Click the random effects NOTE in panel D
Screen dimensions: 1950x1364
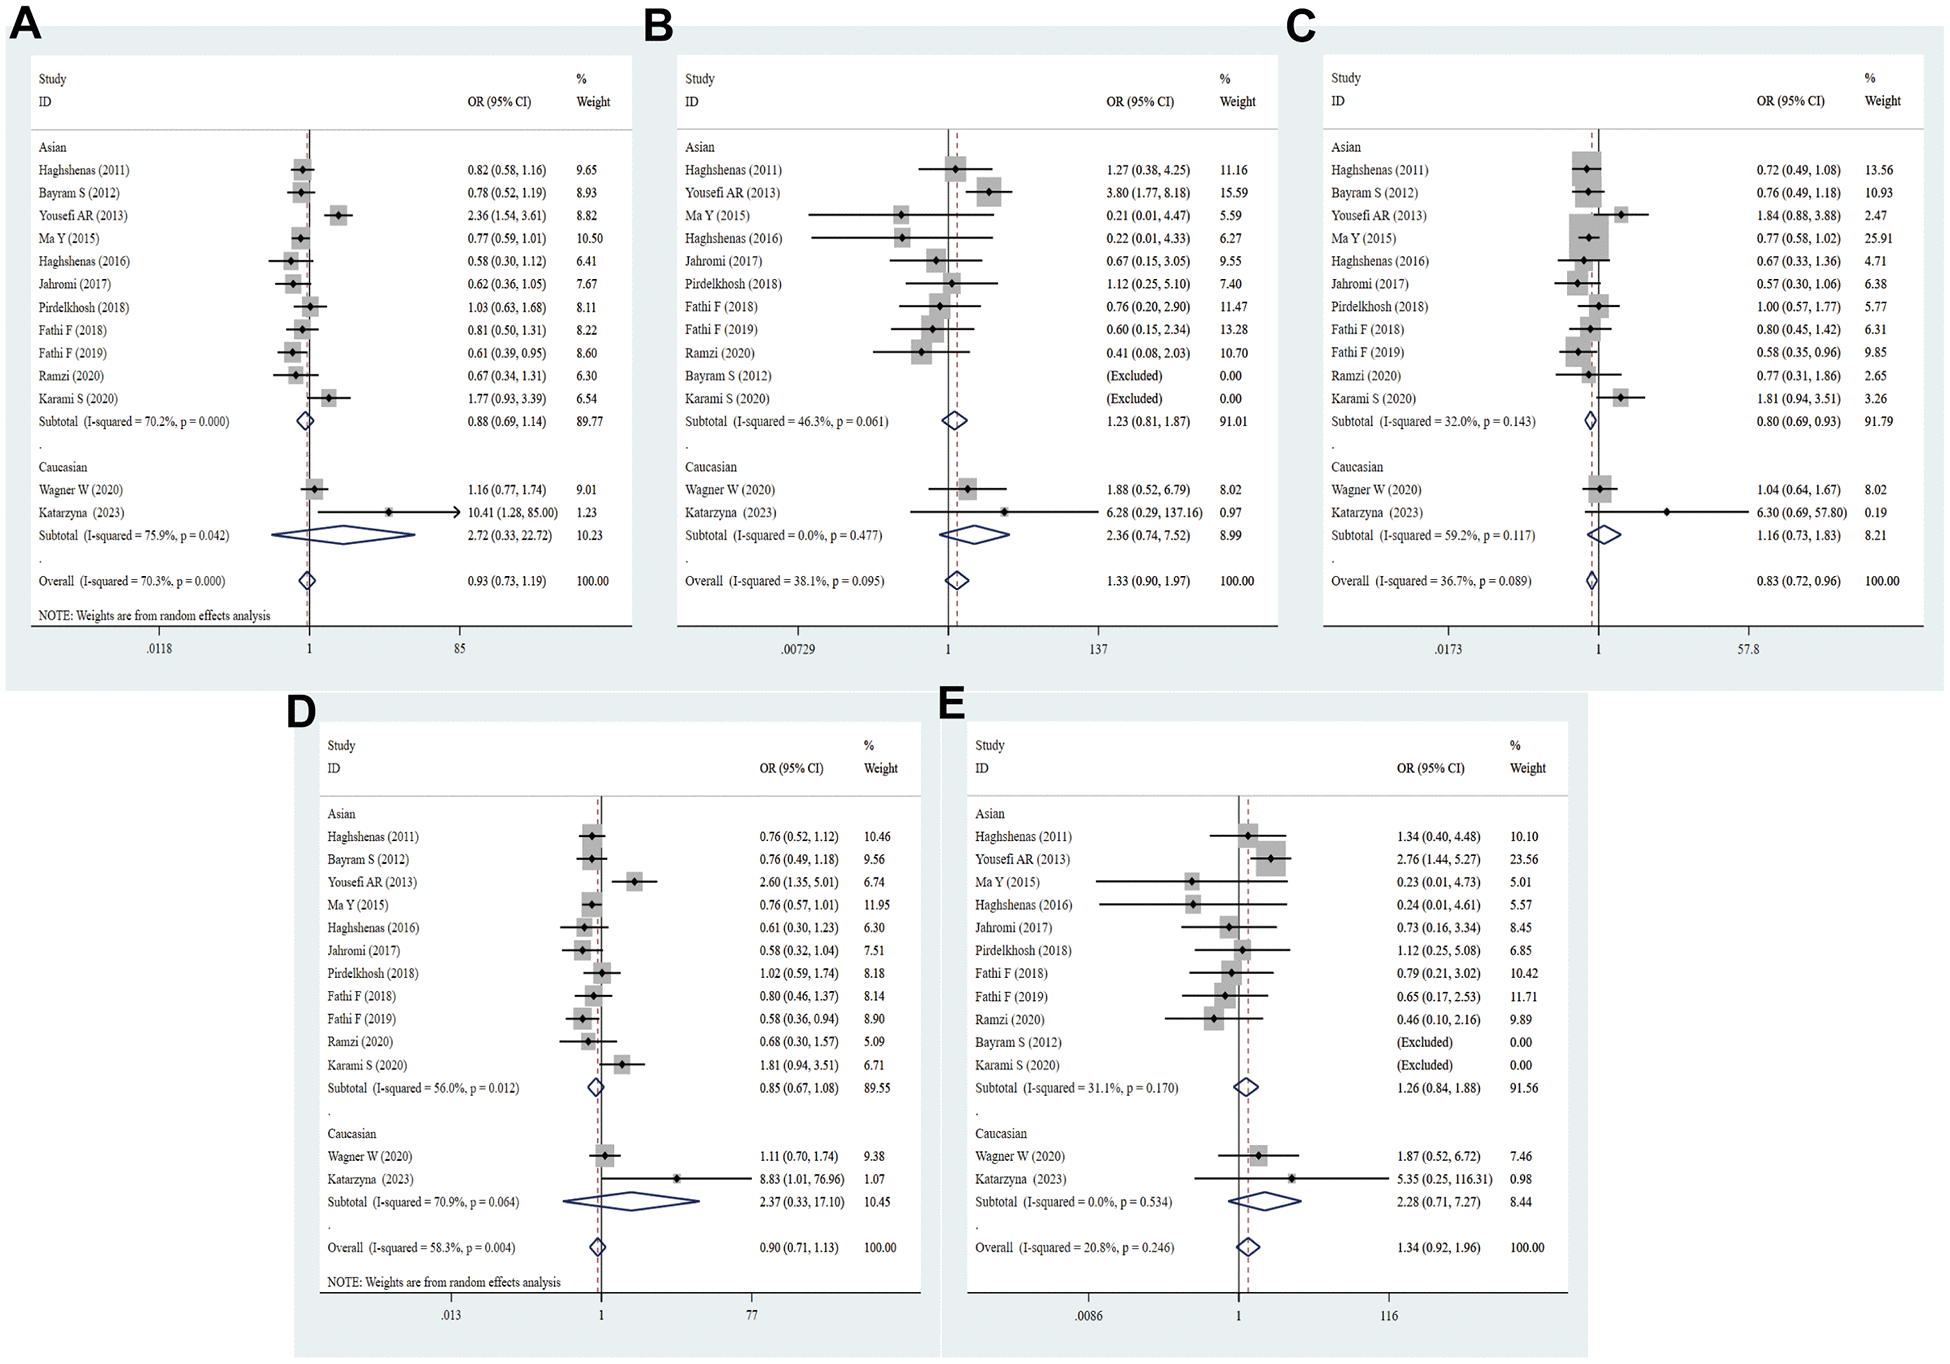point(444,1282)
